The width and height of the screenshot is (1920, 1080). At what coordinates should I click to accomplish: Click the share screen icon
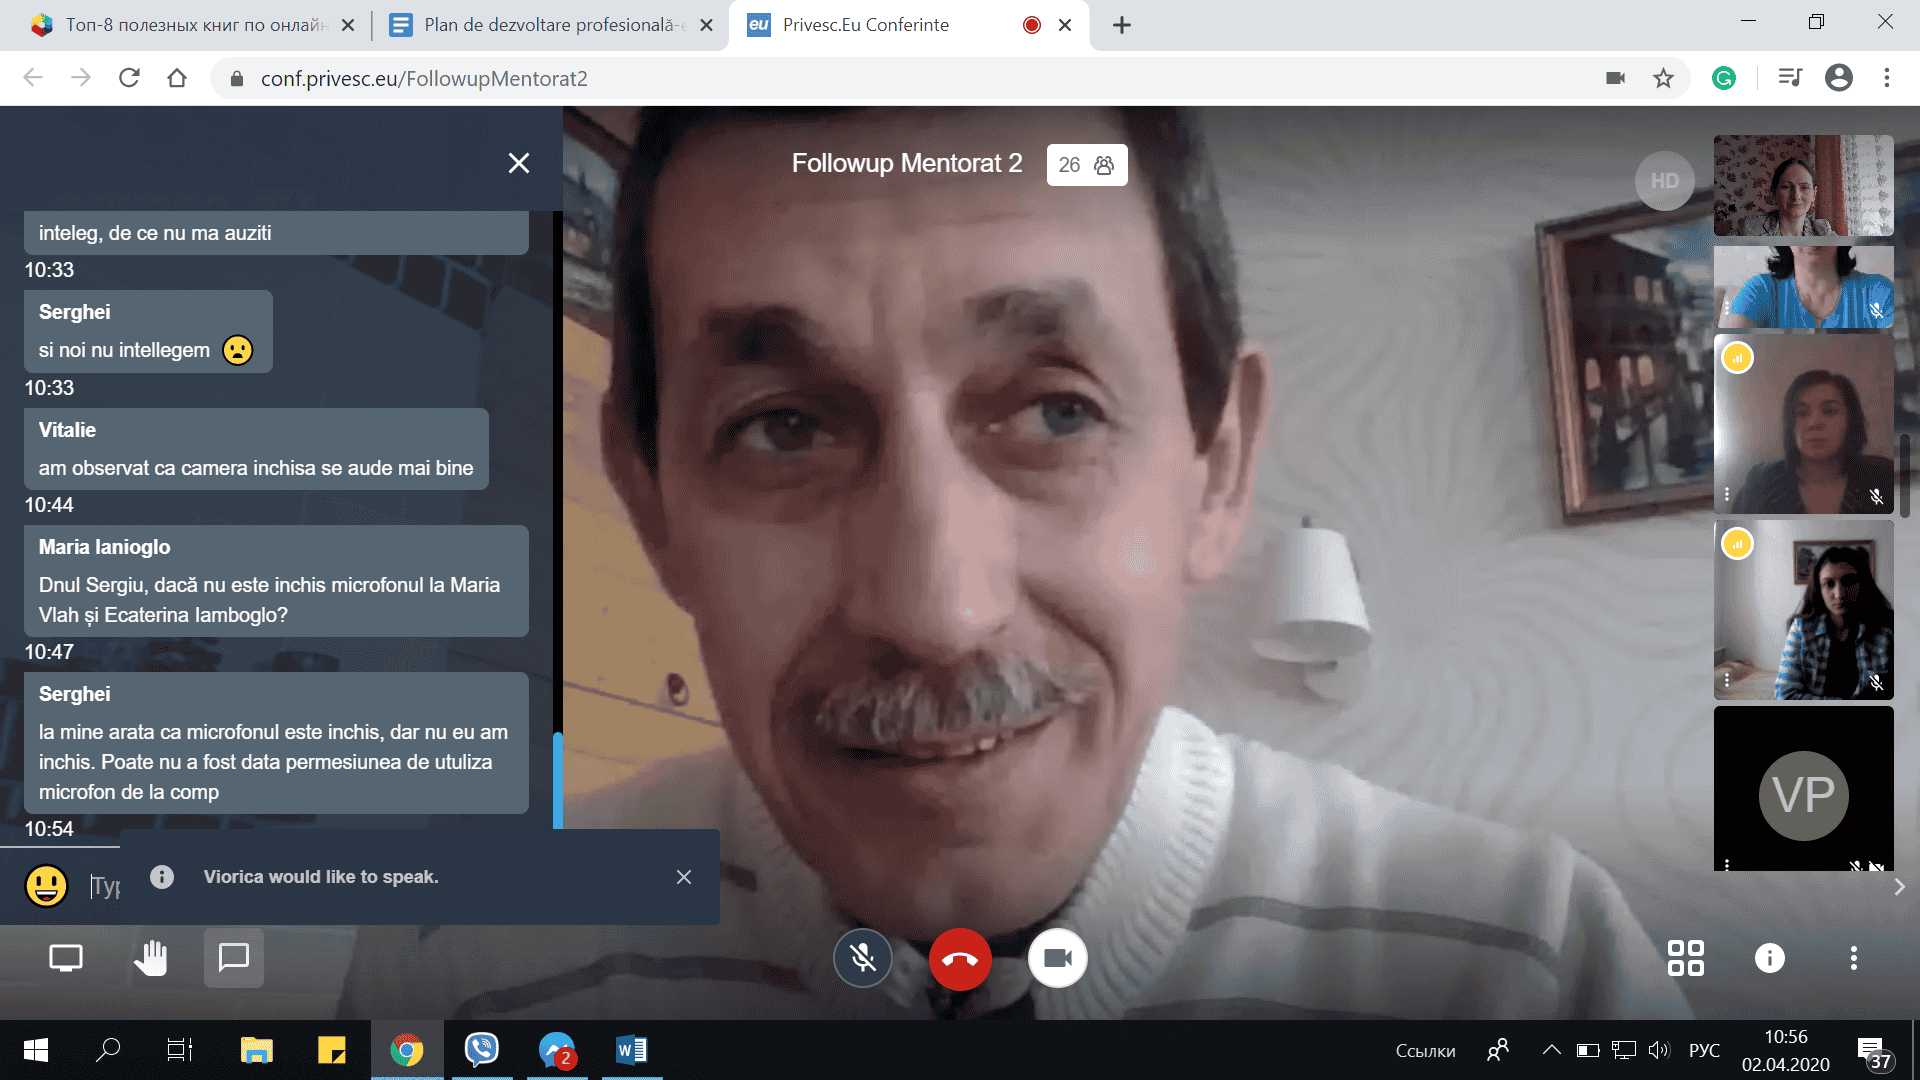pyautogui.click(x=66, y=958)
